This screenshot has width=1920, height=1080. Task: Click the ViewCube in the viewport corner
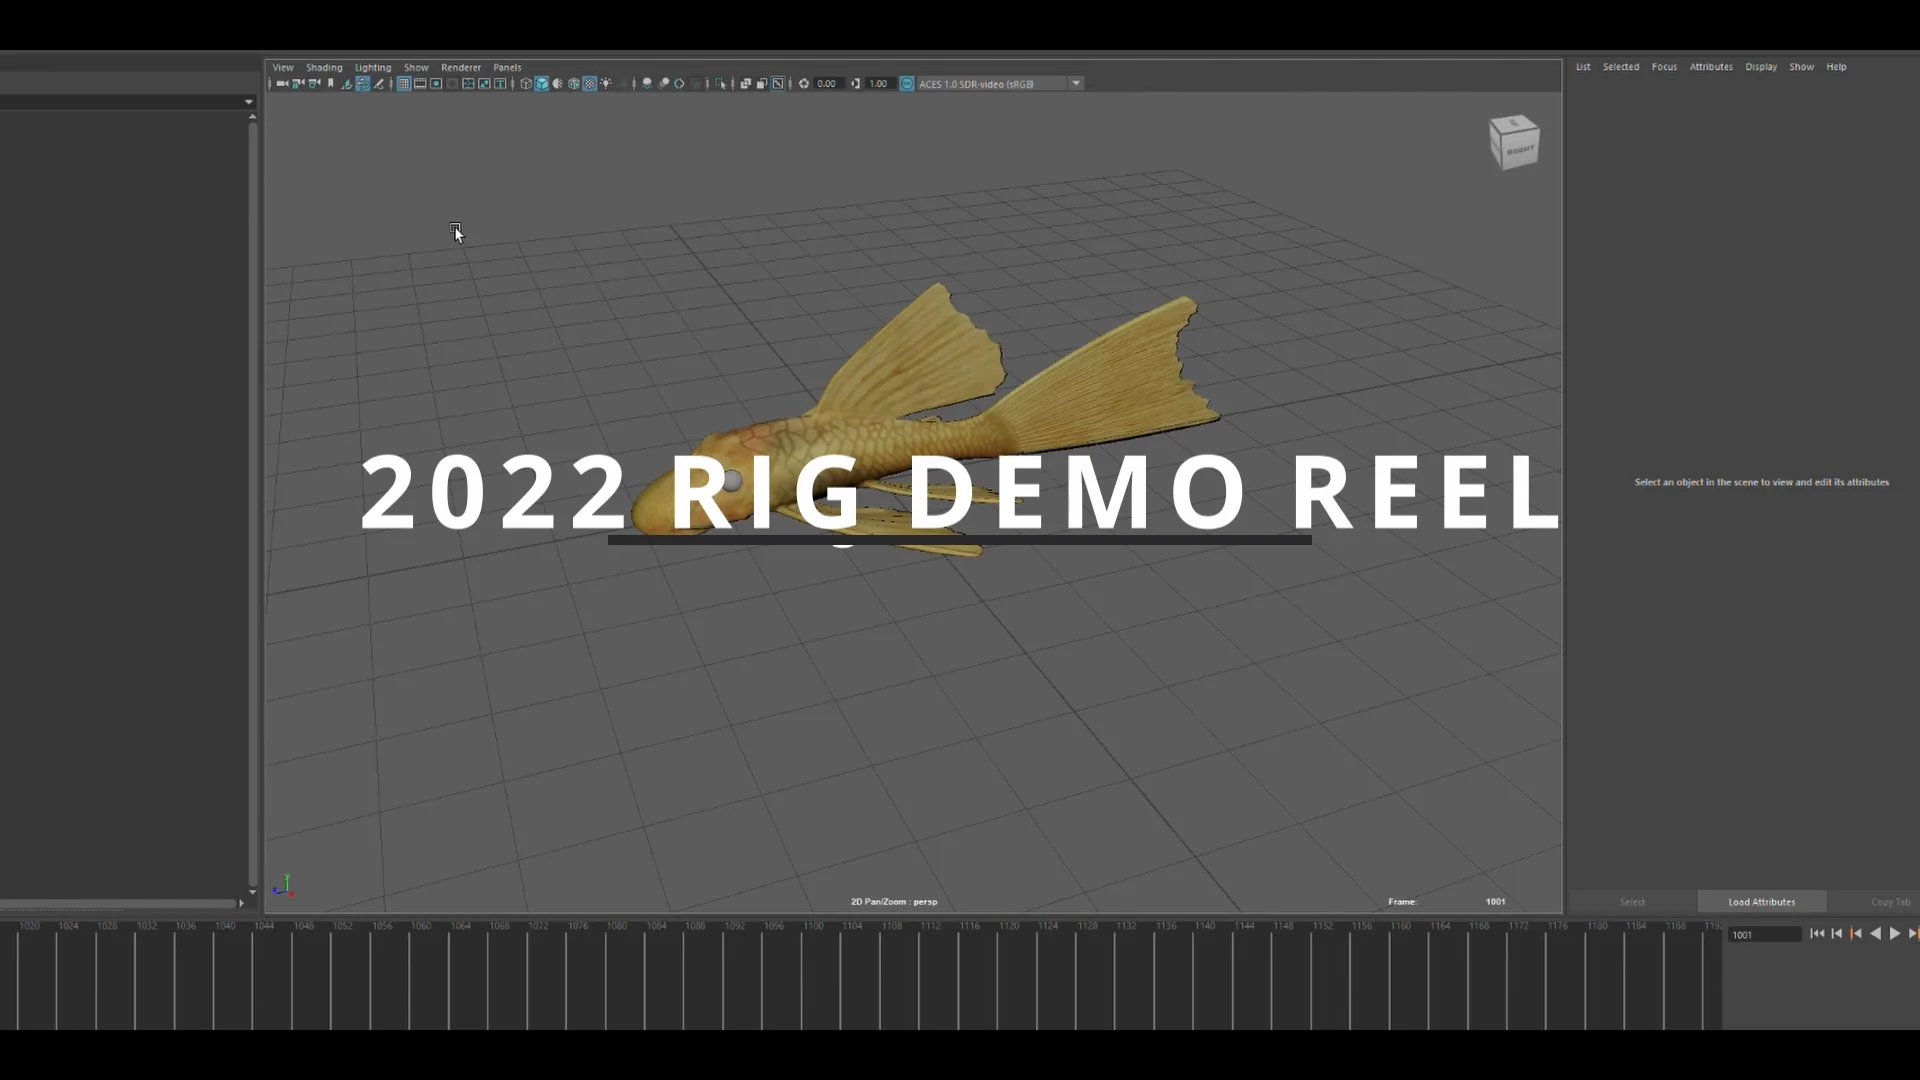tap(1514, 142)
